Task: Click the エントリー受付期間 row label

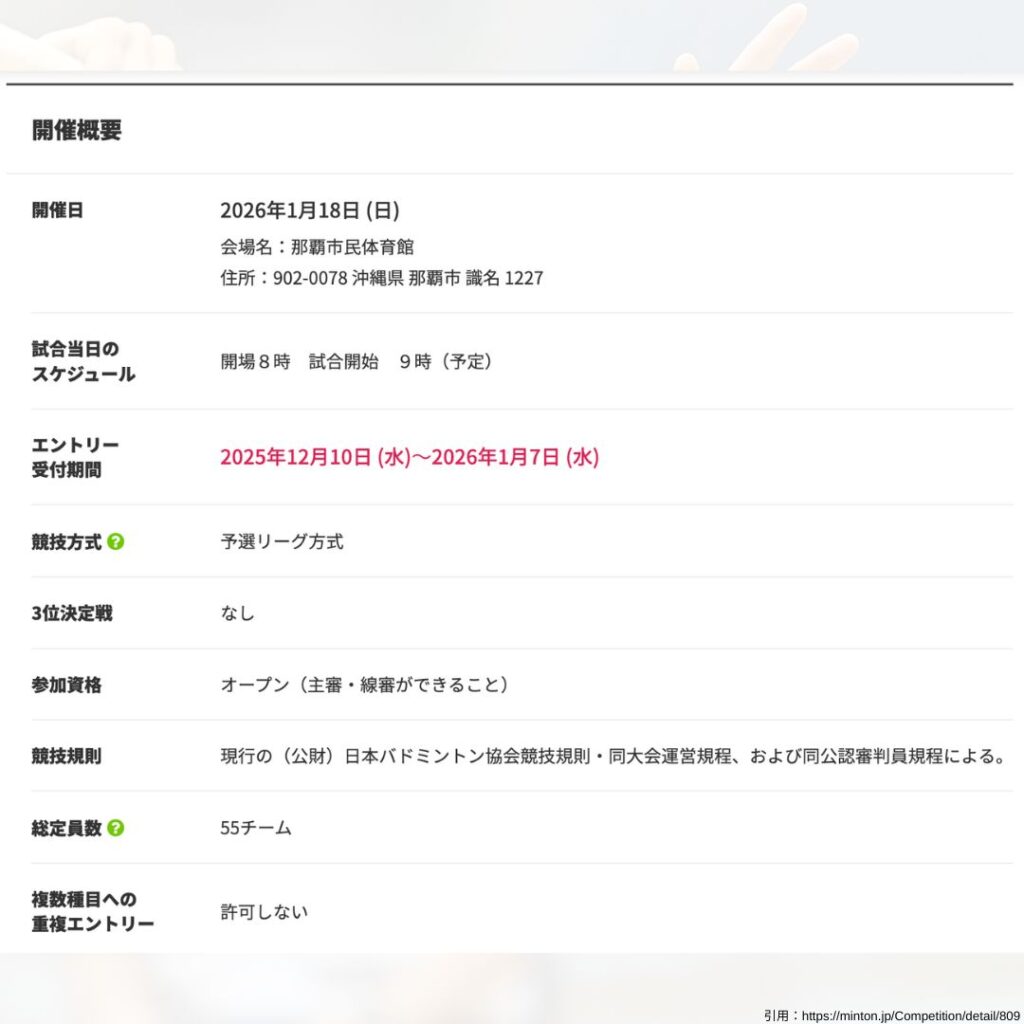Action: tap(75, 457)
